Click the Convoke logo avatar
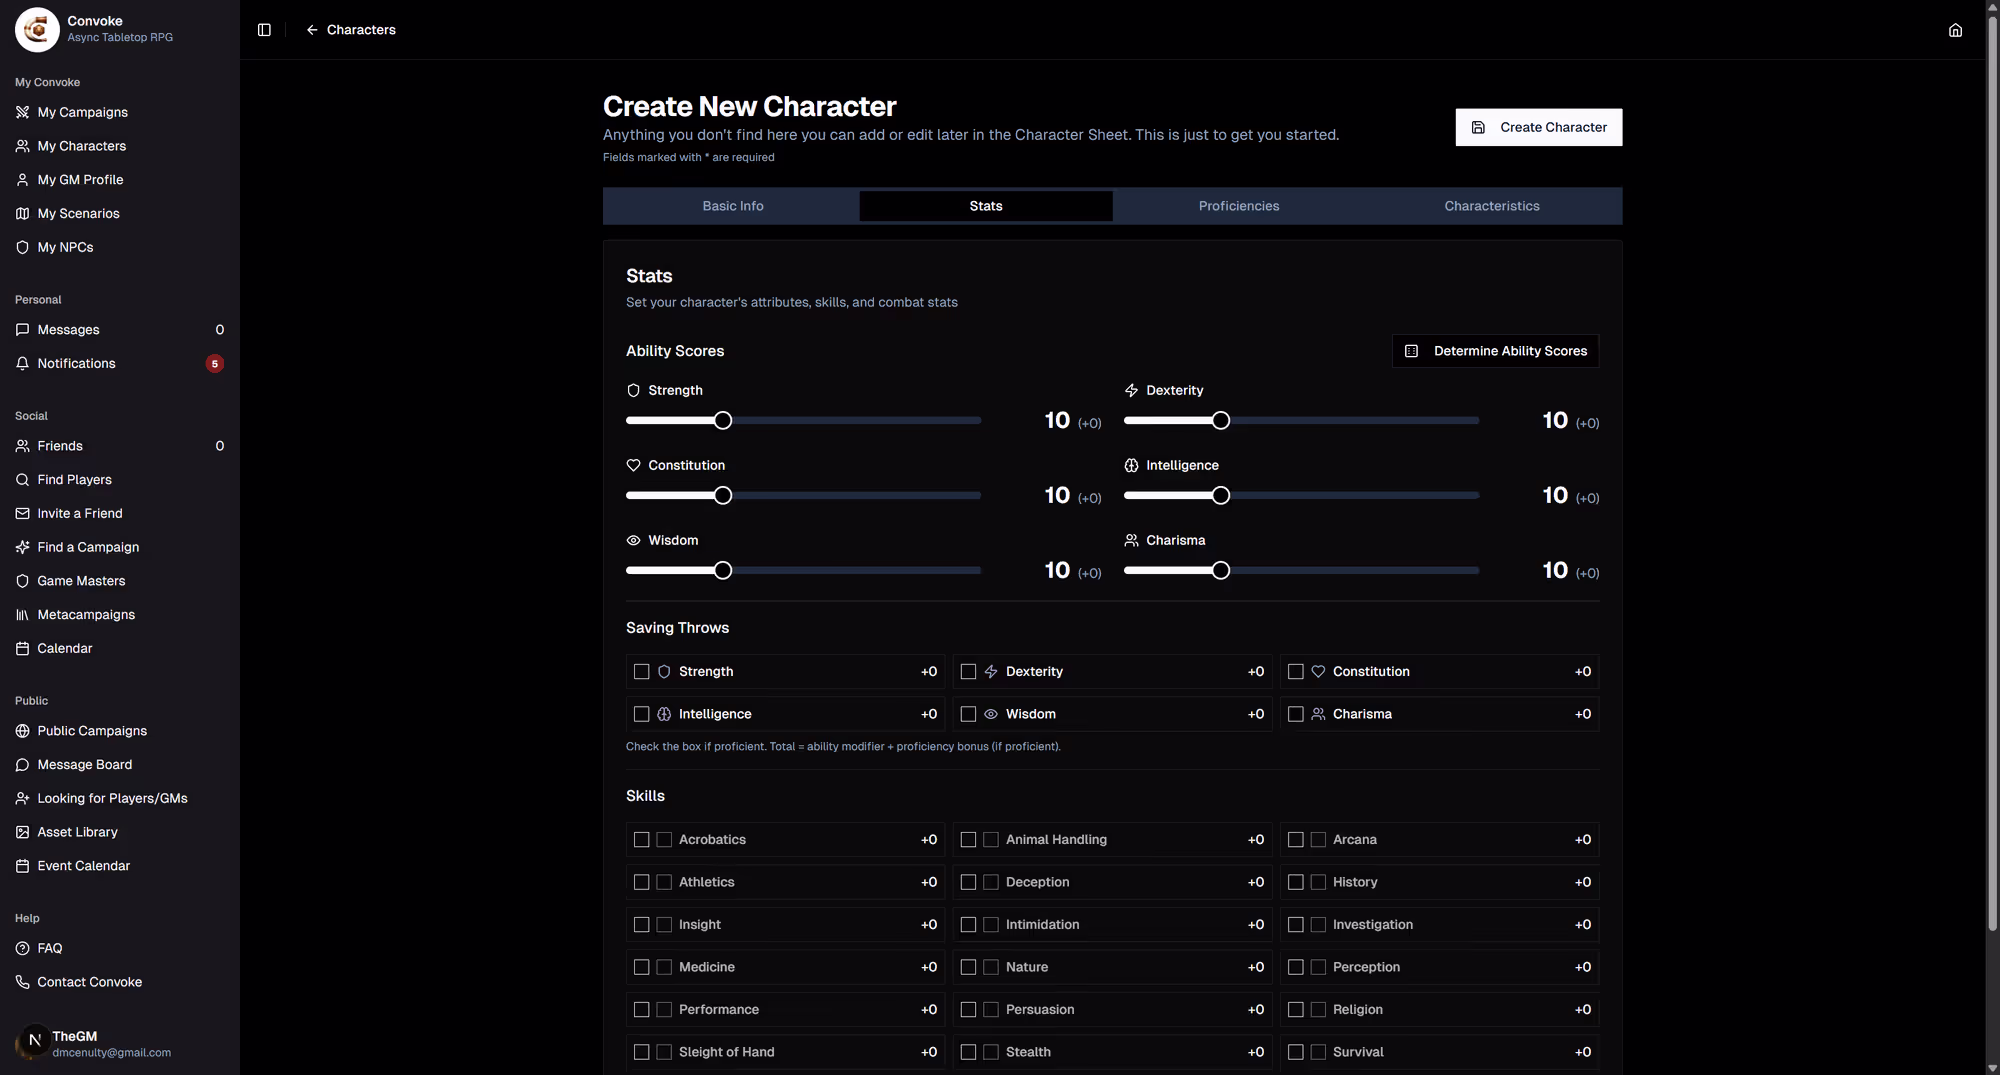The height and width of the screenshot is (1075, 2000). coord(37,29)
